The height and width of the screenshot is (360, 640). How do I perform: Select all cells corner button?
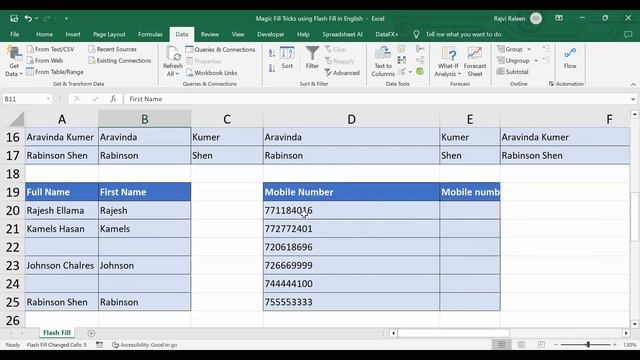coord(17,119)
